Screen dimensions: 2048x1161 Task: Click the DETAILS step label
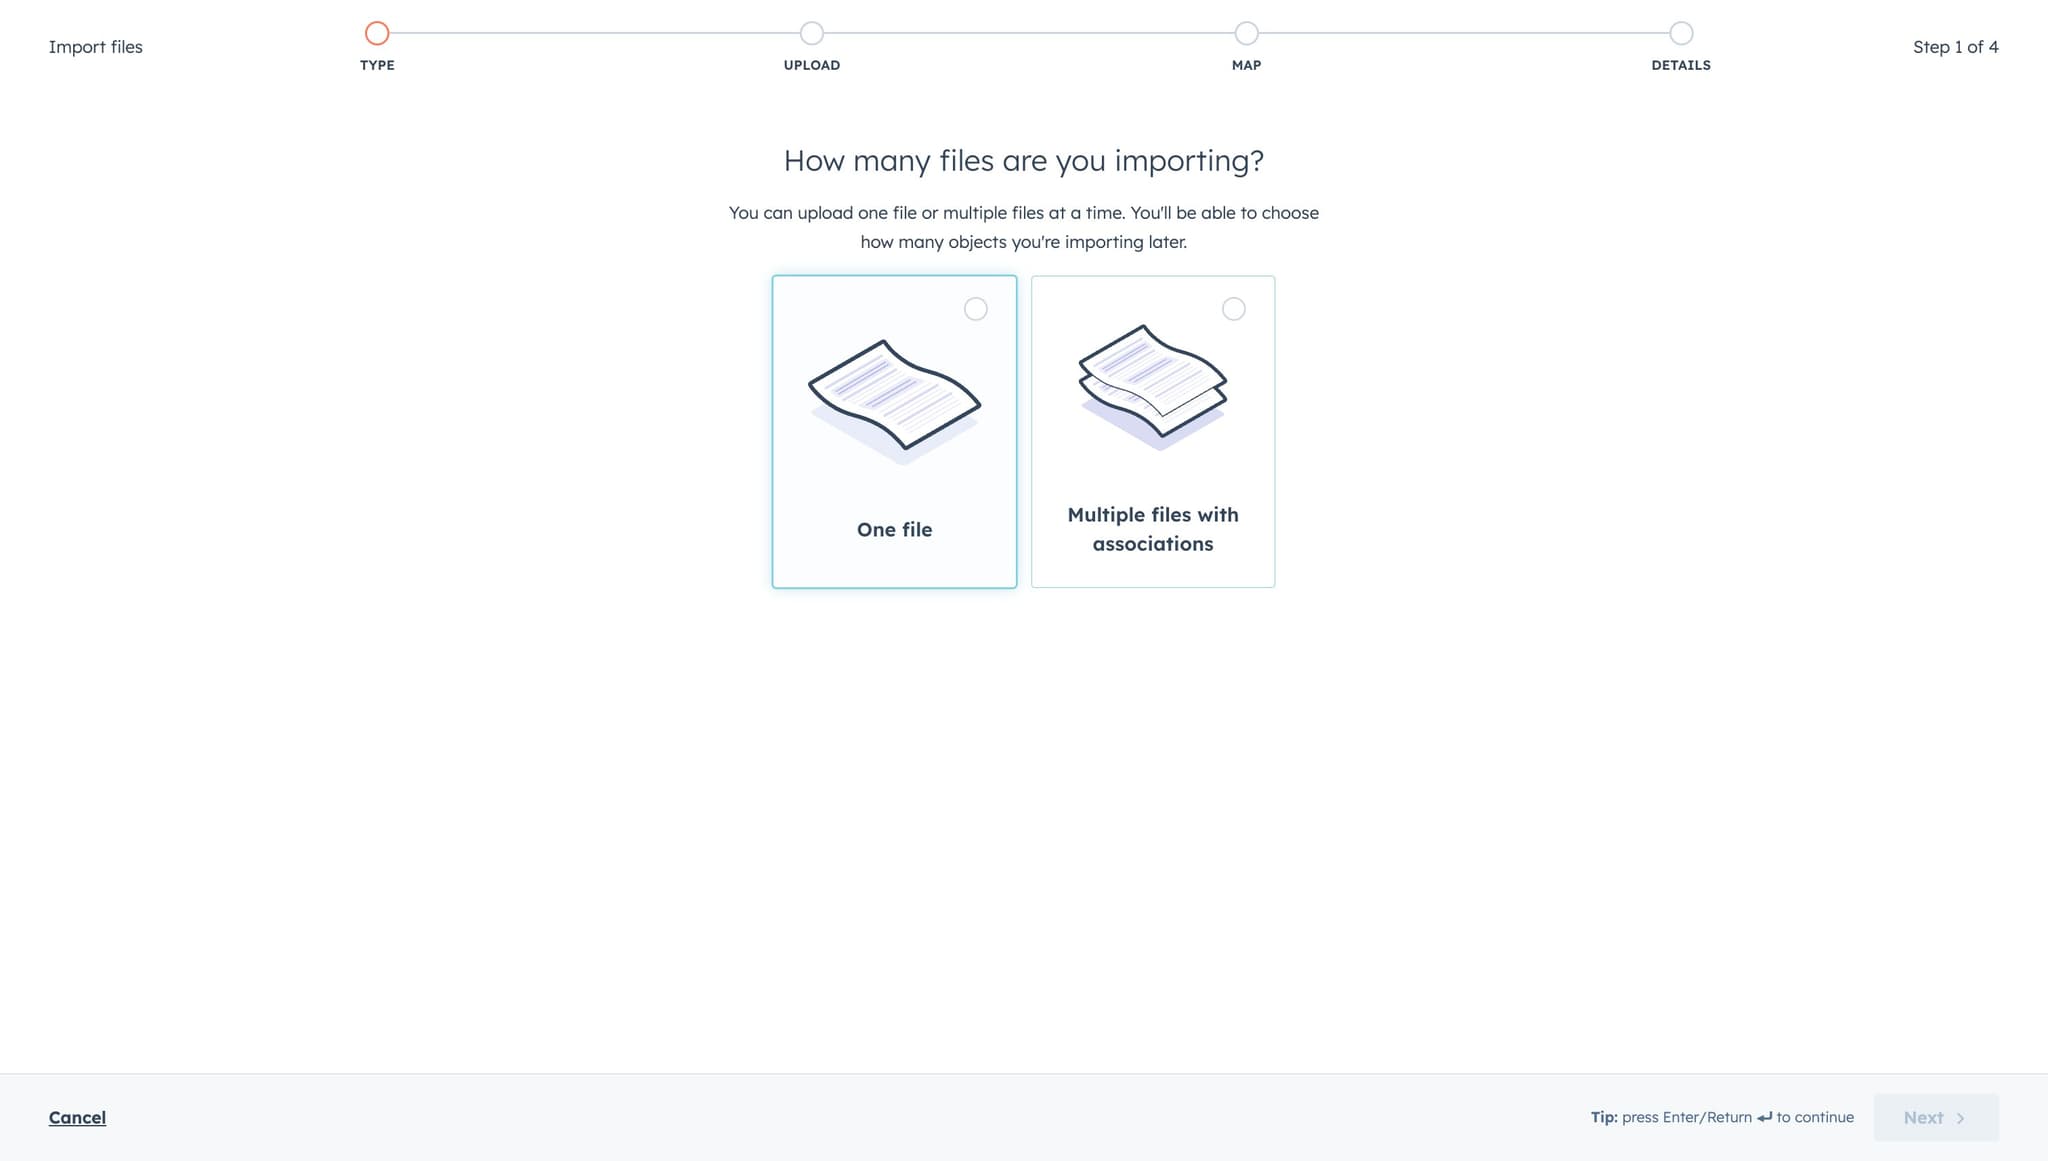1680,64
